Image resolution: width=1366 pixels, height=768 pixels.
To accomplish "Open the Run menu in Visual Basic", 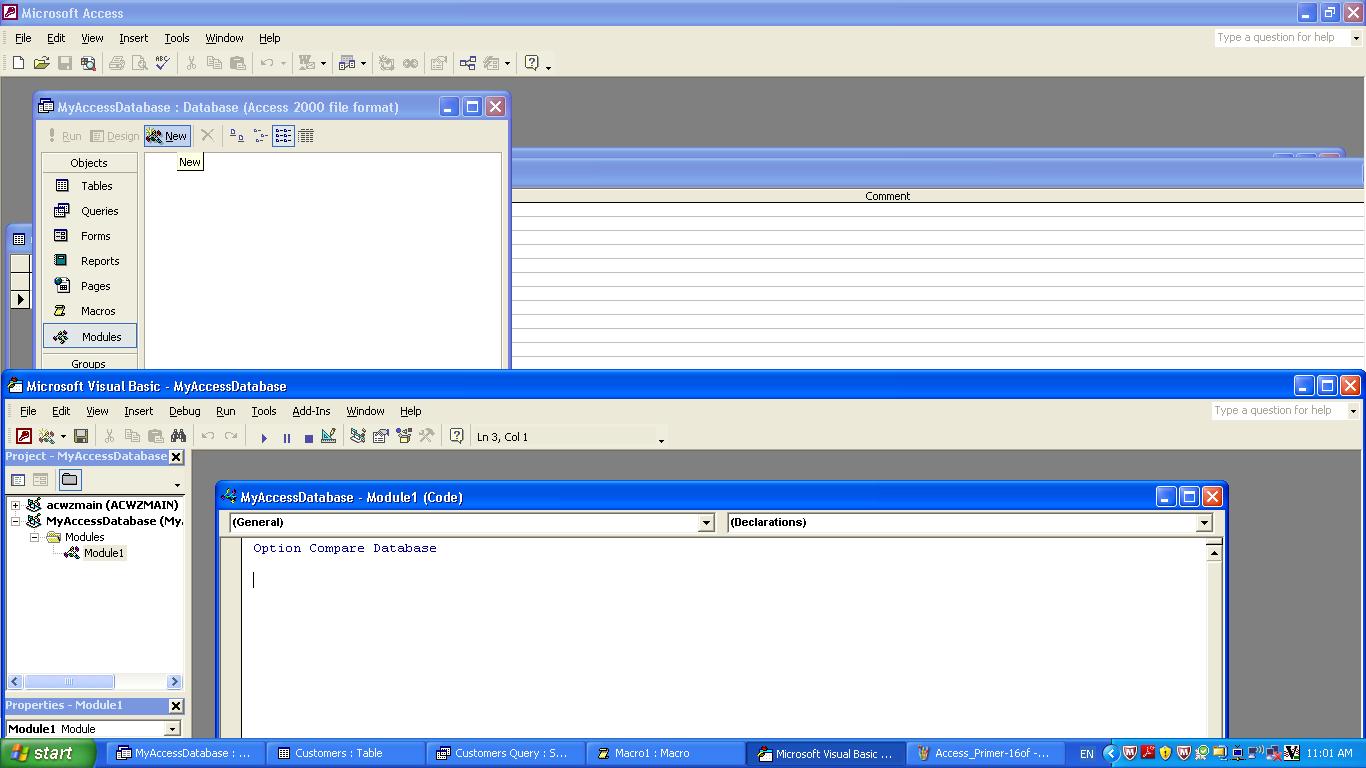I will 225,411.
